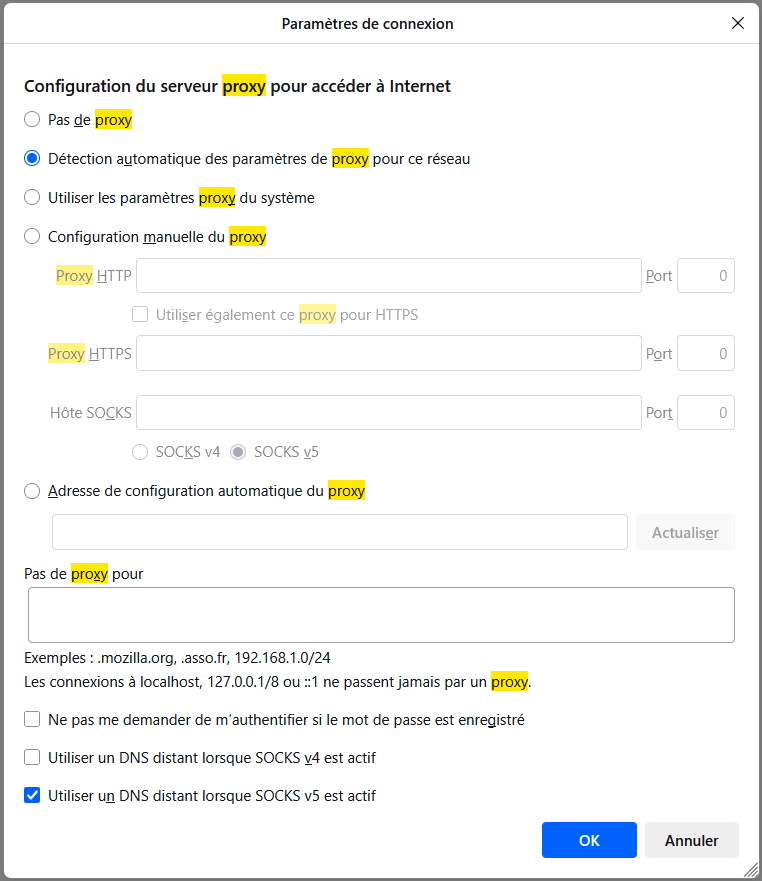
Task: Select 'Adresse de configuration automatique du proxy'
Action: pos(33,491)
